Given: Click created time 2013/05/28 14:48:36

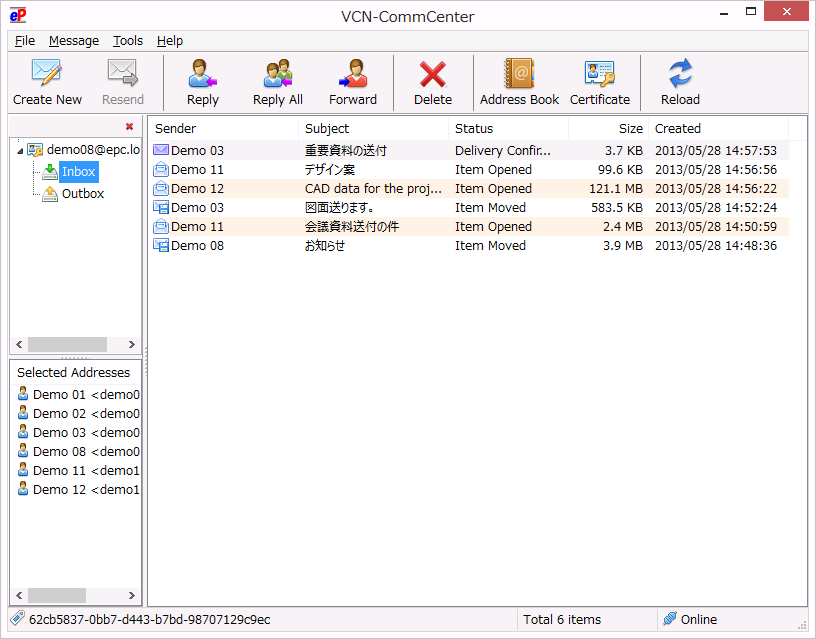Looking at the screenshot, I should coord(716,246).
